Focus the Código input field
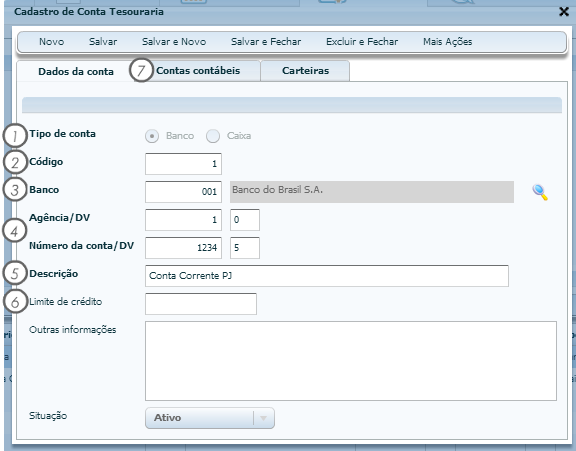The image size is (576, 451). 183,164
